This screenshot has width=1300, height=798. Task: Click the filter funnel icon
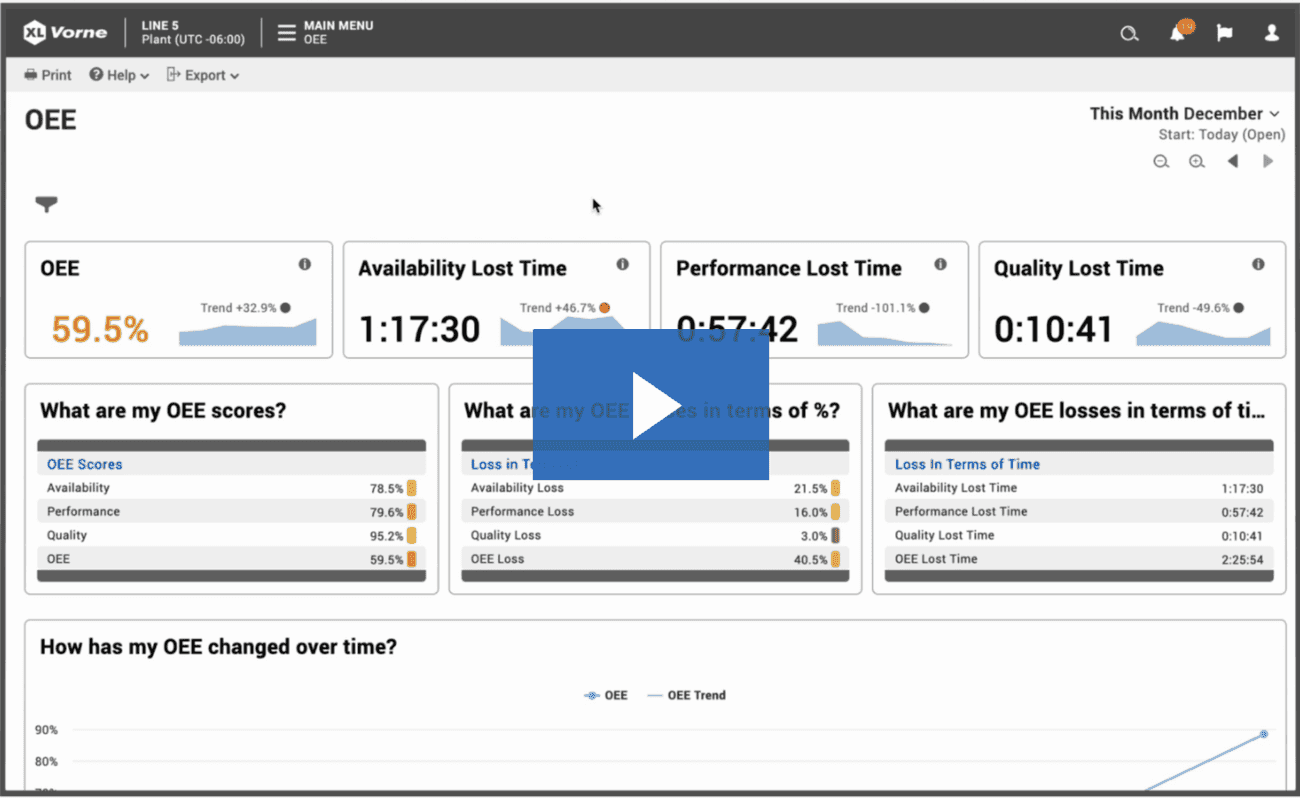click(x=46, y=204)
